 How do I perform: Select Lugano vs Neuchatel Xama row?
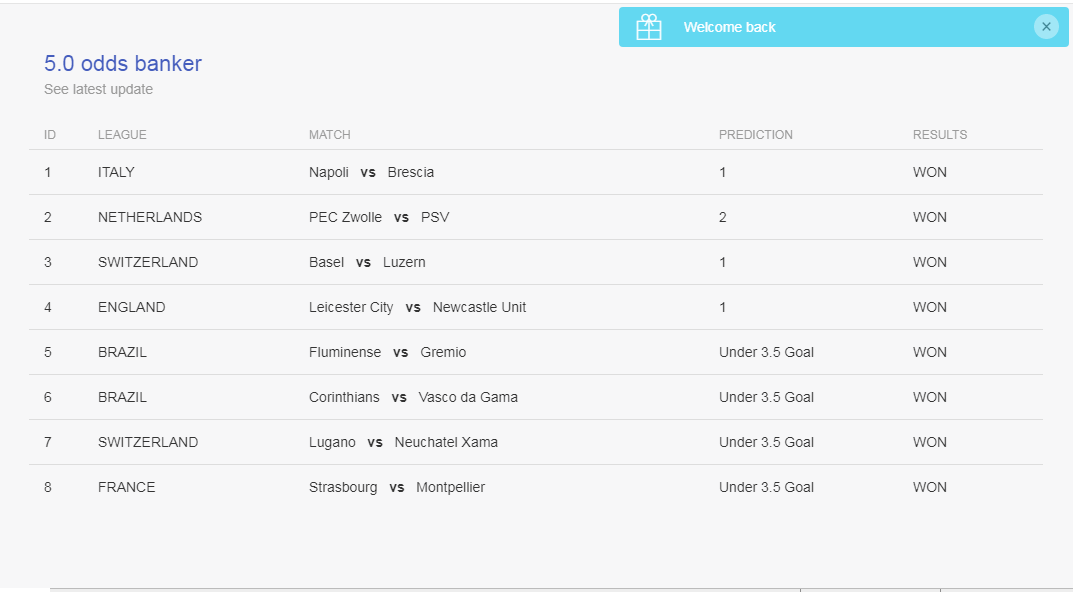pyautogui.click(x=536, y=443)
